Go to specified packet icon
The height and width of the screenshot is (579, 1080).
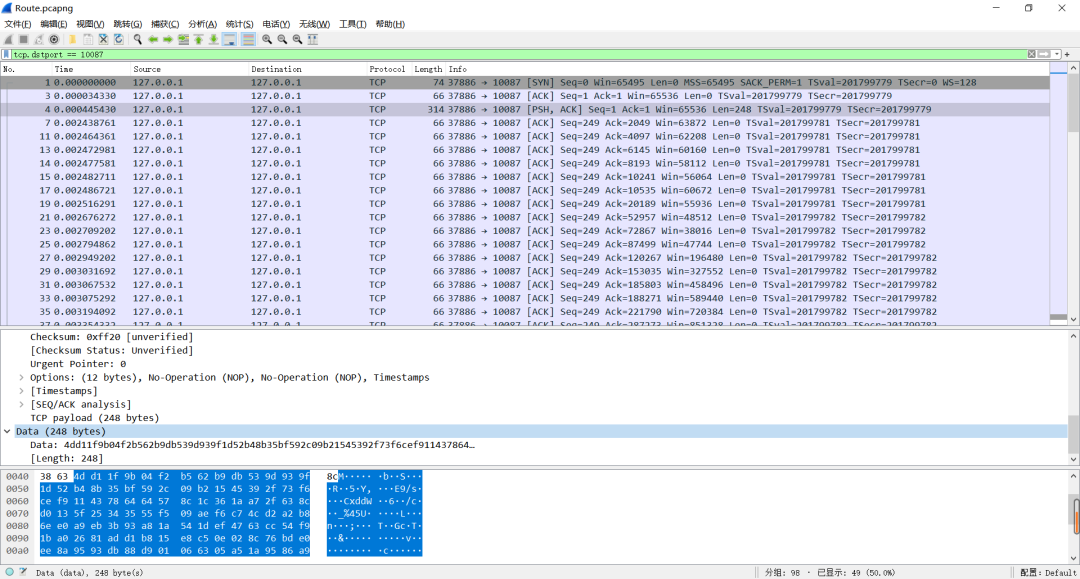coord(183,39)
